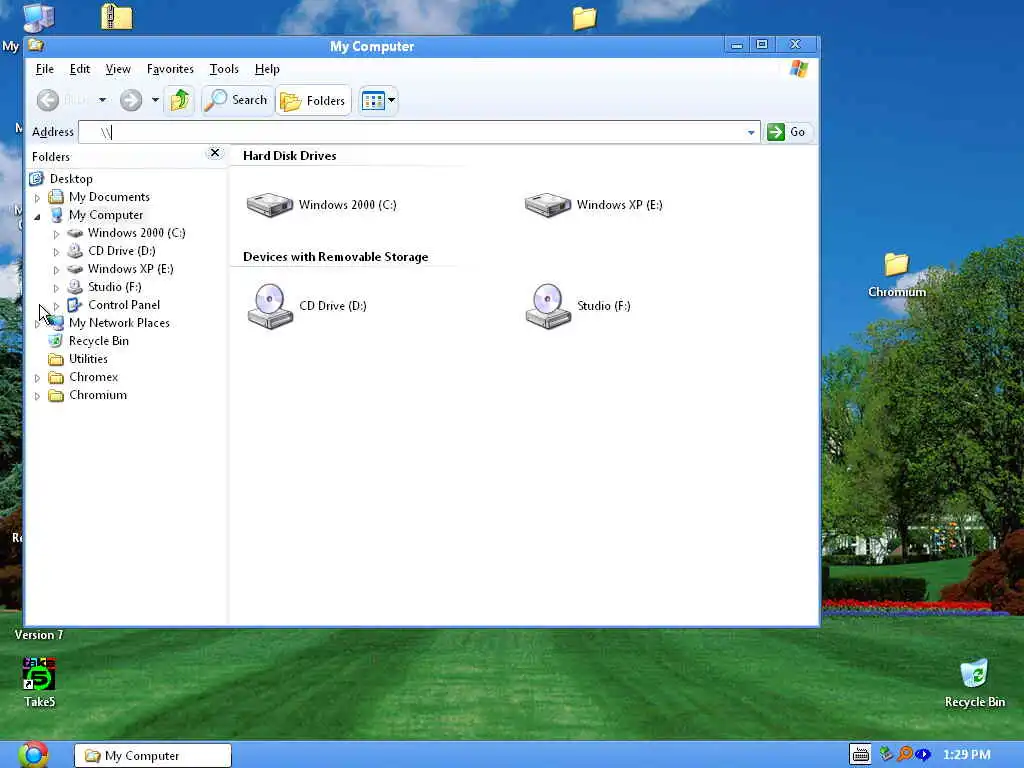Select Chromium folder in tree

pyautogui.click(x=98, y=395)
